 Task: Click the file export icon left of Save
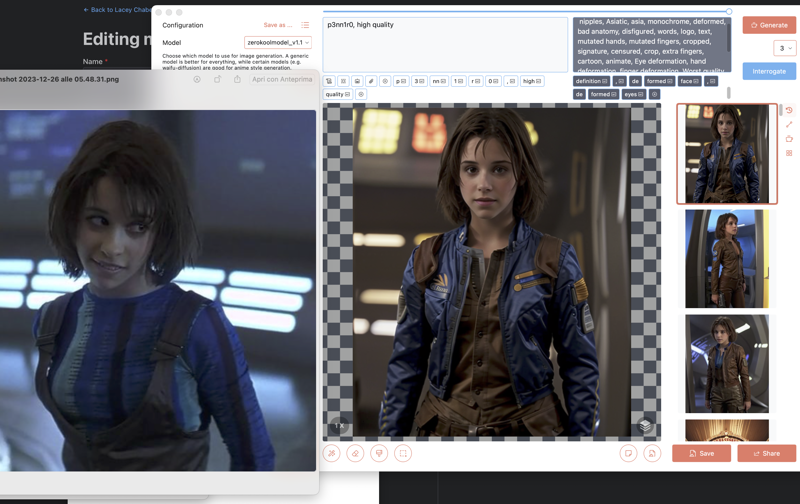tap(652, 453)
